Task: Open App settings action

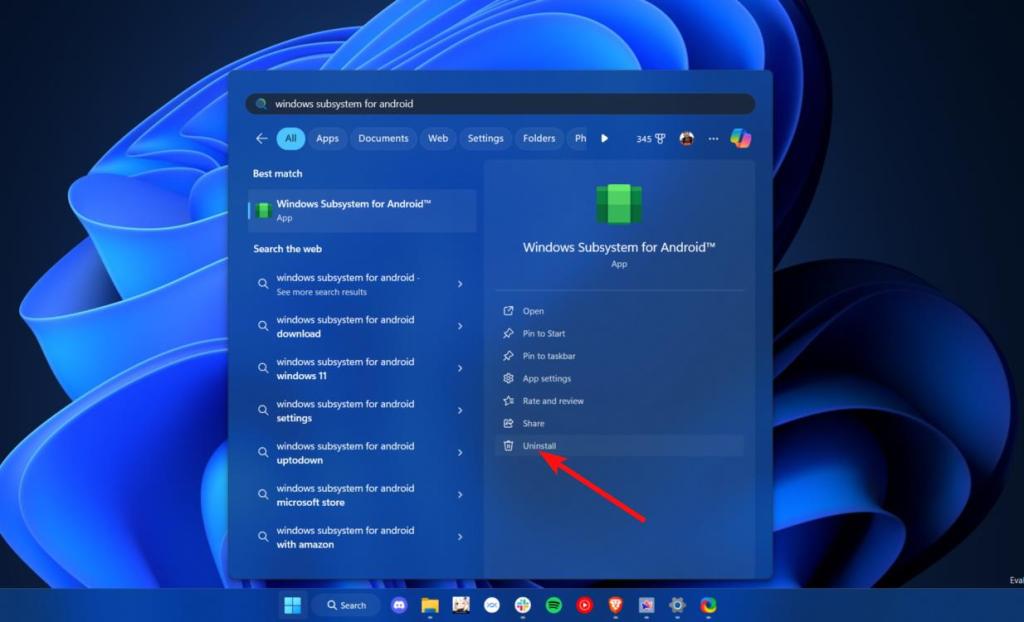Action: point(619,378)
